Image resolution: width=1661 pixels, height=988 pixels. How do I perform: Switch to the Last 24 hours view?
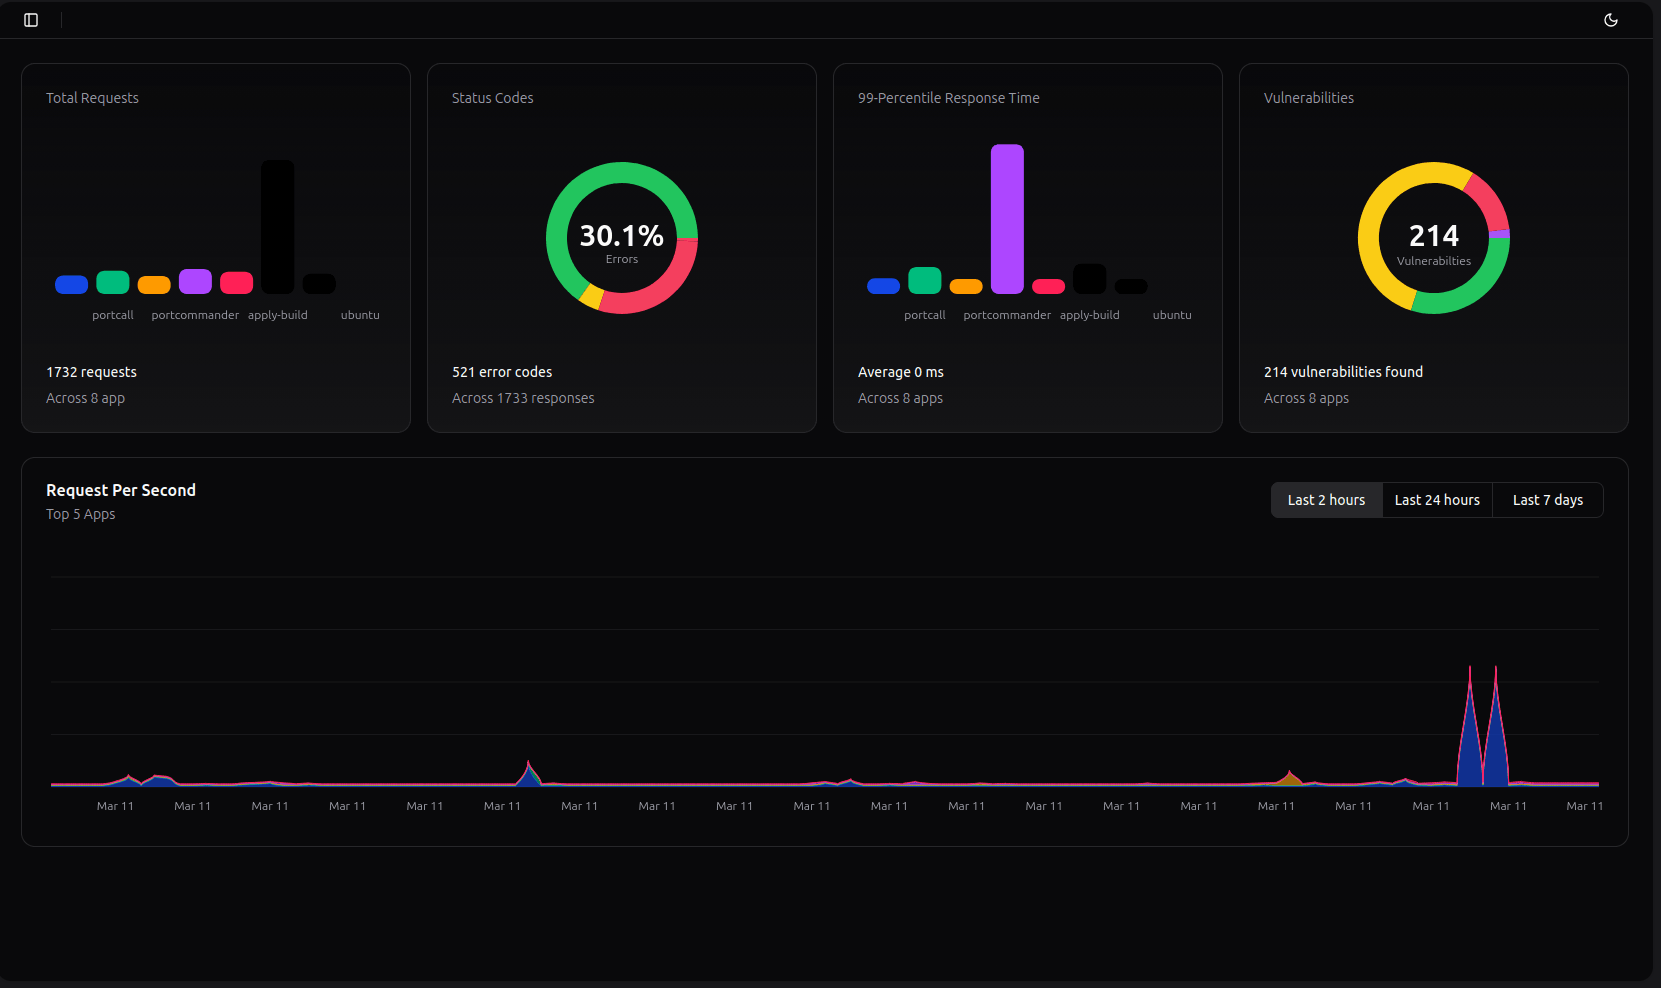coord(1437,499)
